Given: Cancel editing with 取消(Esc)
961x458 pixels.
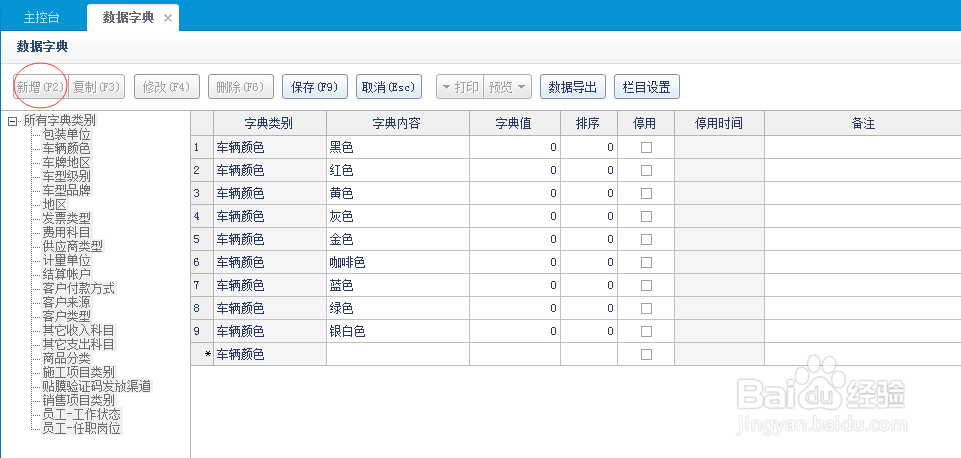Looking at the screenshot, I should pos(389,87).
